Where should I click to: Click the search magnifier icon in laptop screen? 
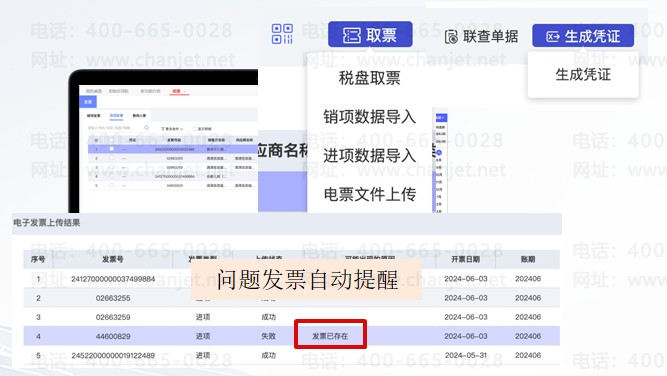pos(146,128)
